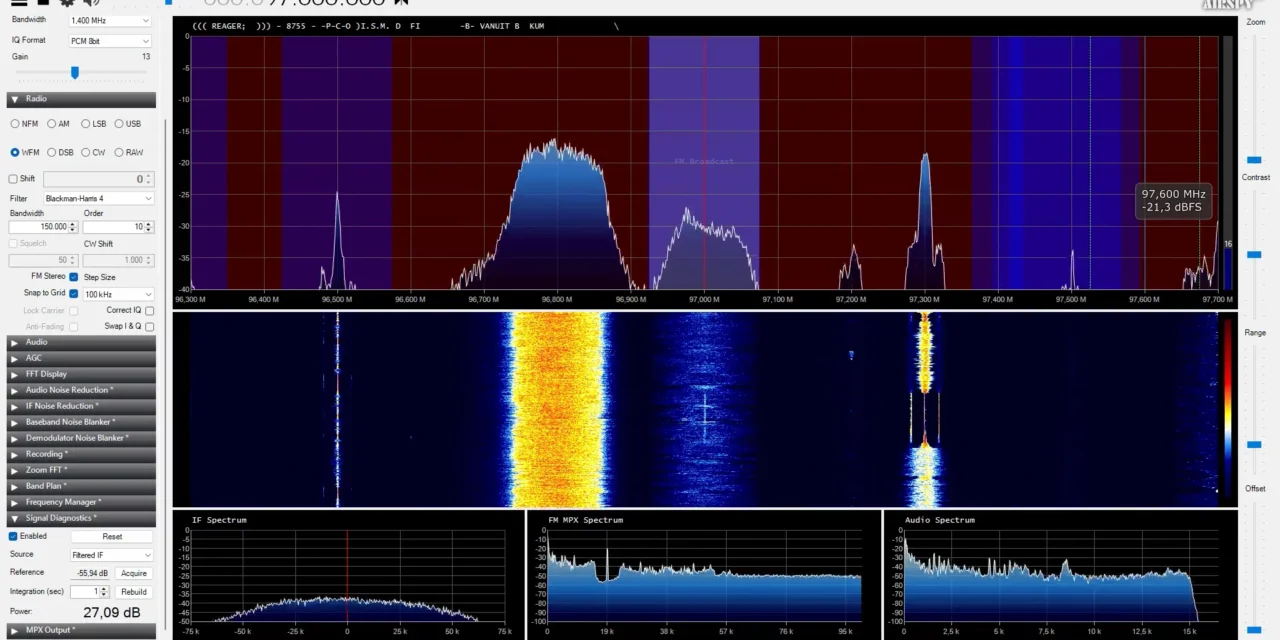Tick the Swap I & Q checkbox

[149, 326]
